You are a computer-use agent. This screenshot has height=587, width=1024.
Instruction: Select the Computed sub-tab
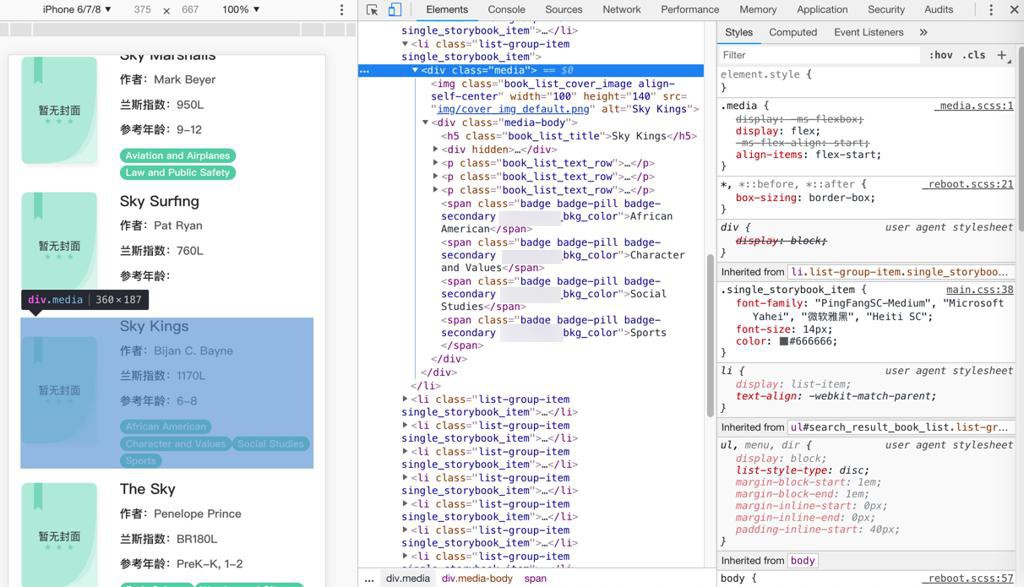click(793, 32)
